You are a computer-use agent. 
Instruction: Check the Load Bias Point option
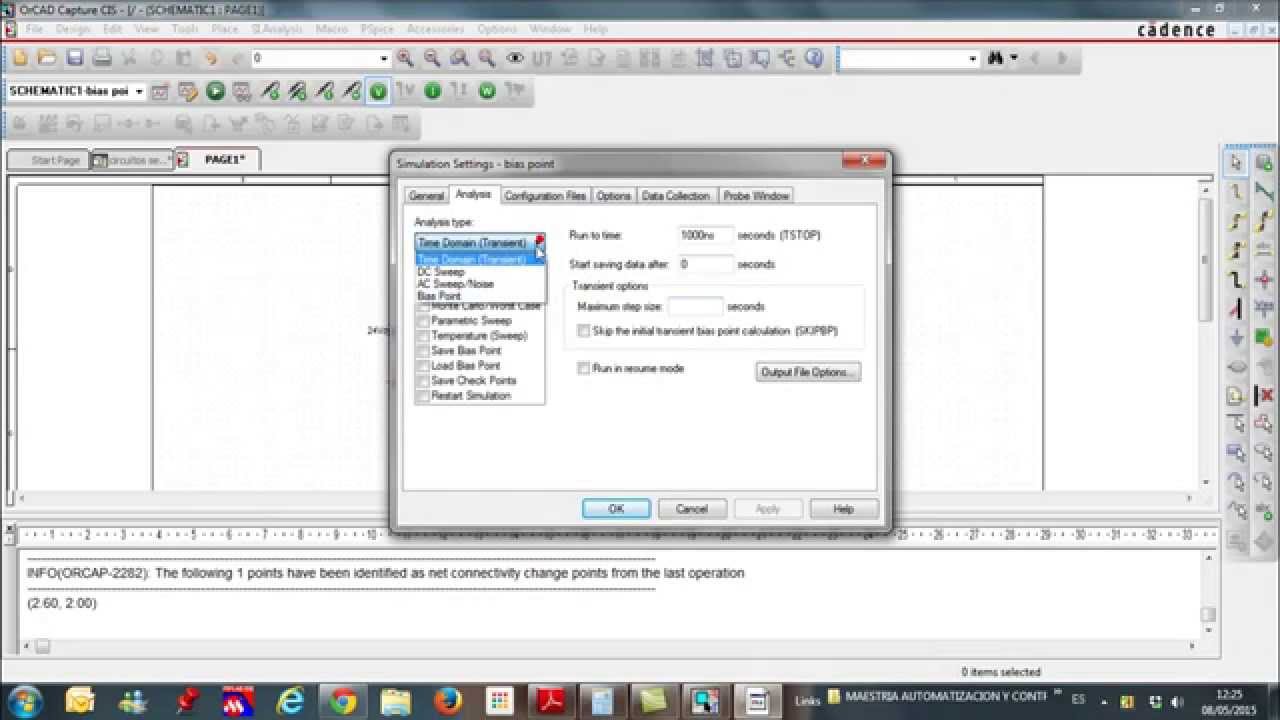click(423, 366)
